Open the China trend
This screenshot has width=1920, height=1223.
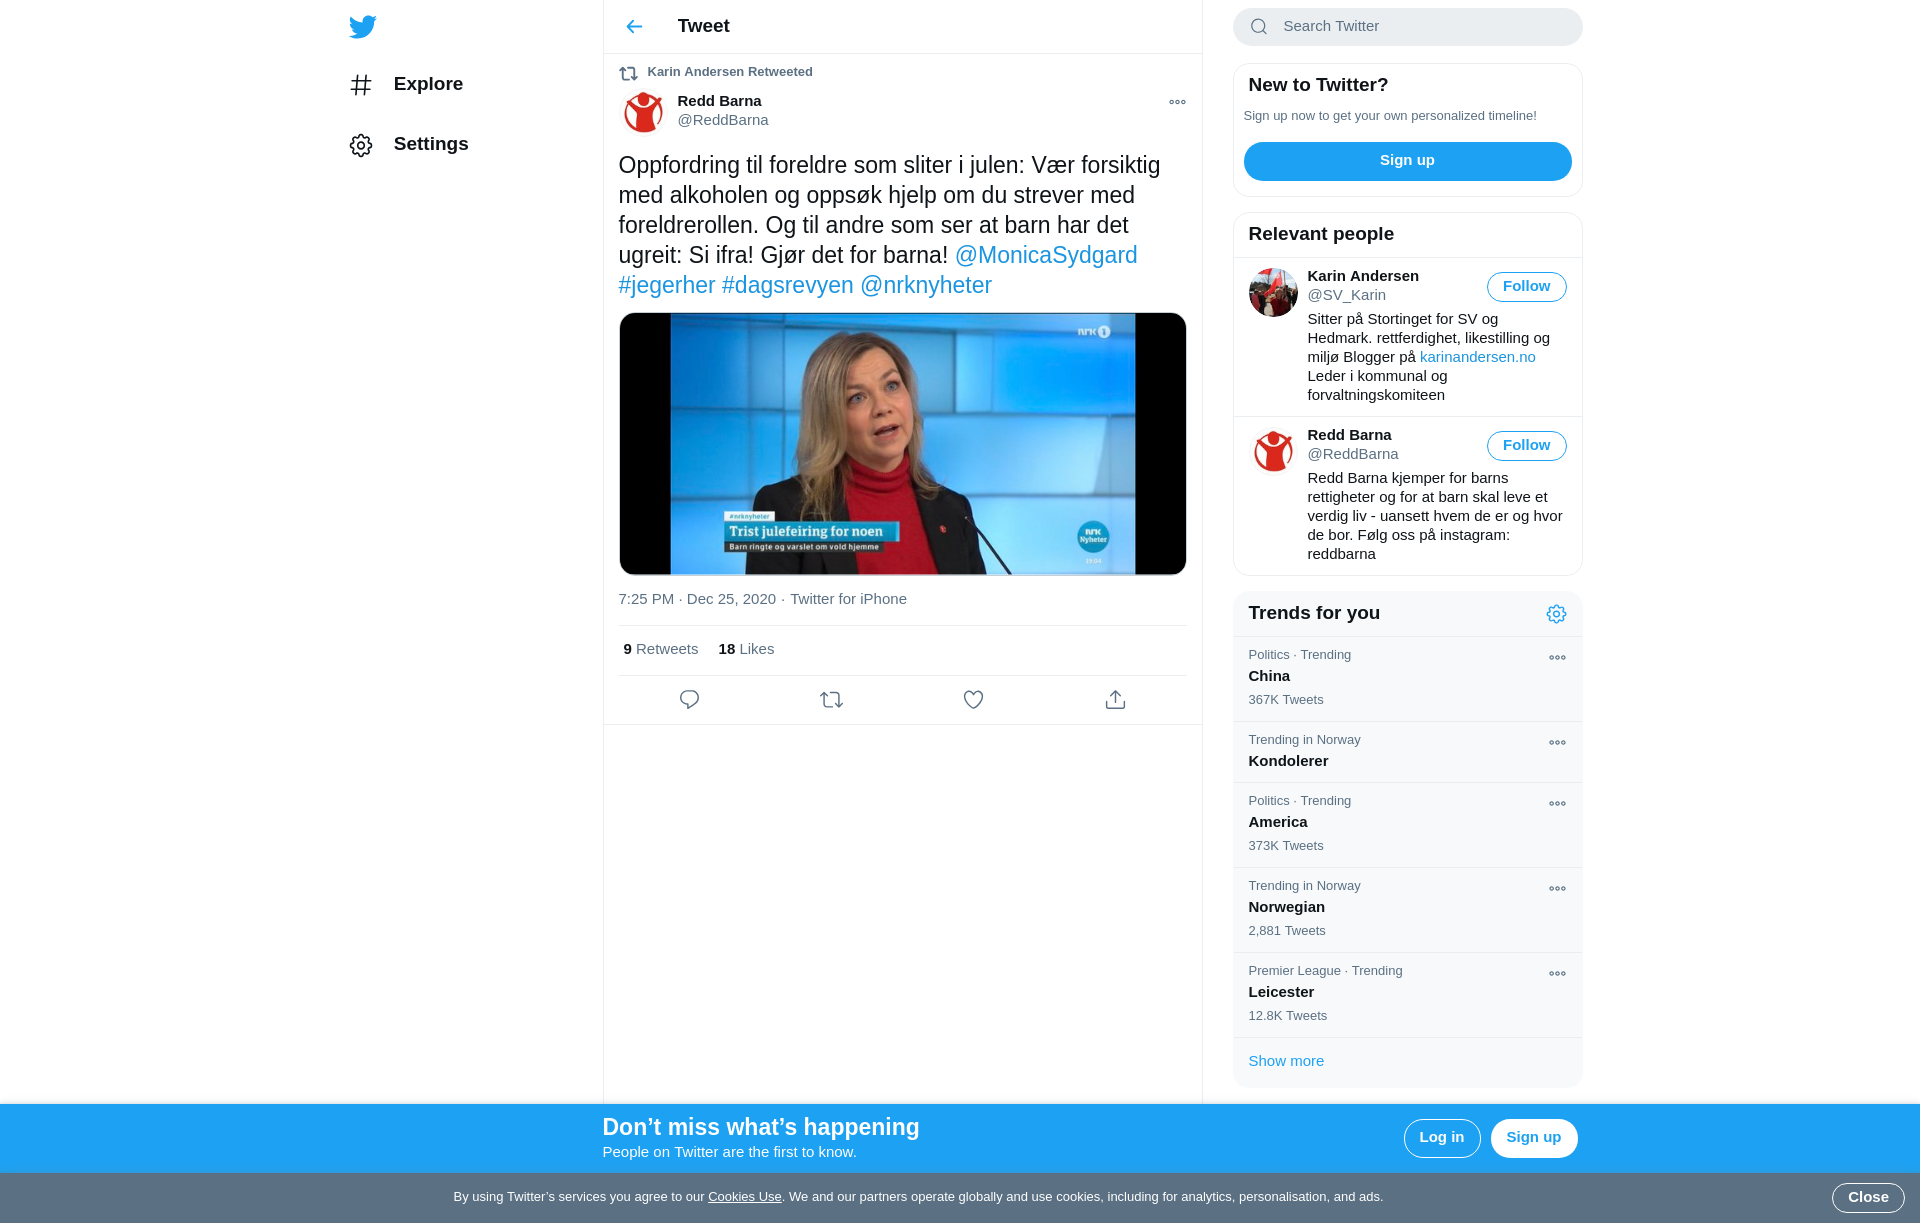point(1407,679)
